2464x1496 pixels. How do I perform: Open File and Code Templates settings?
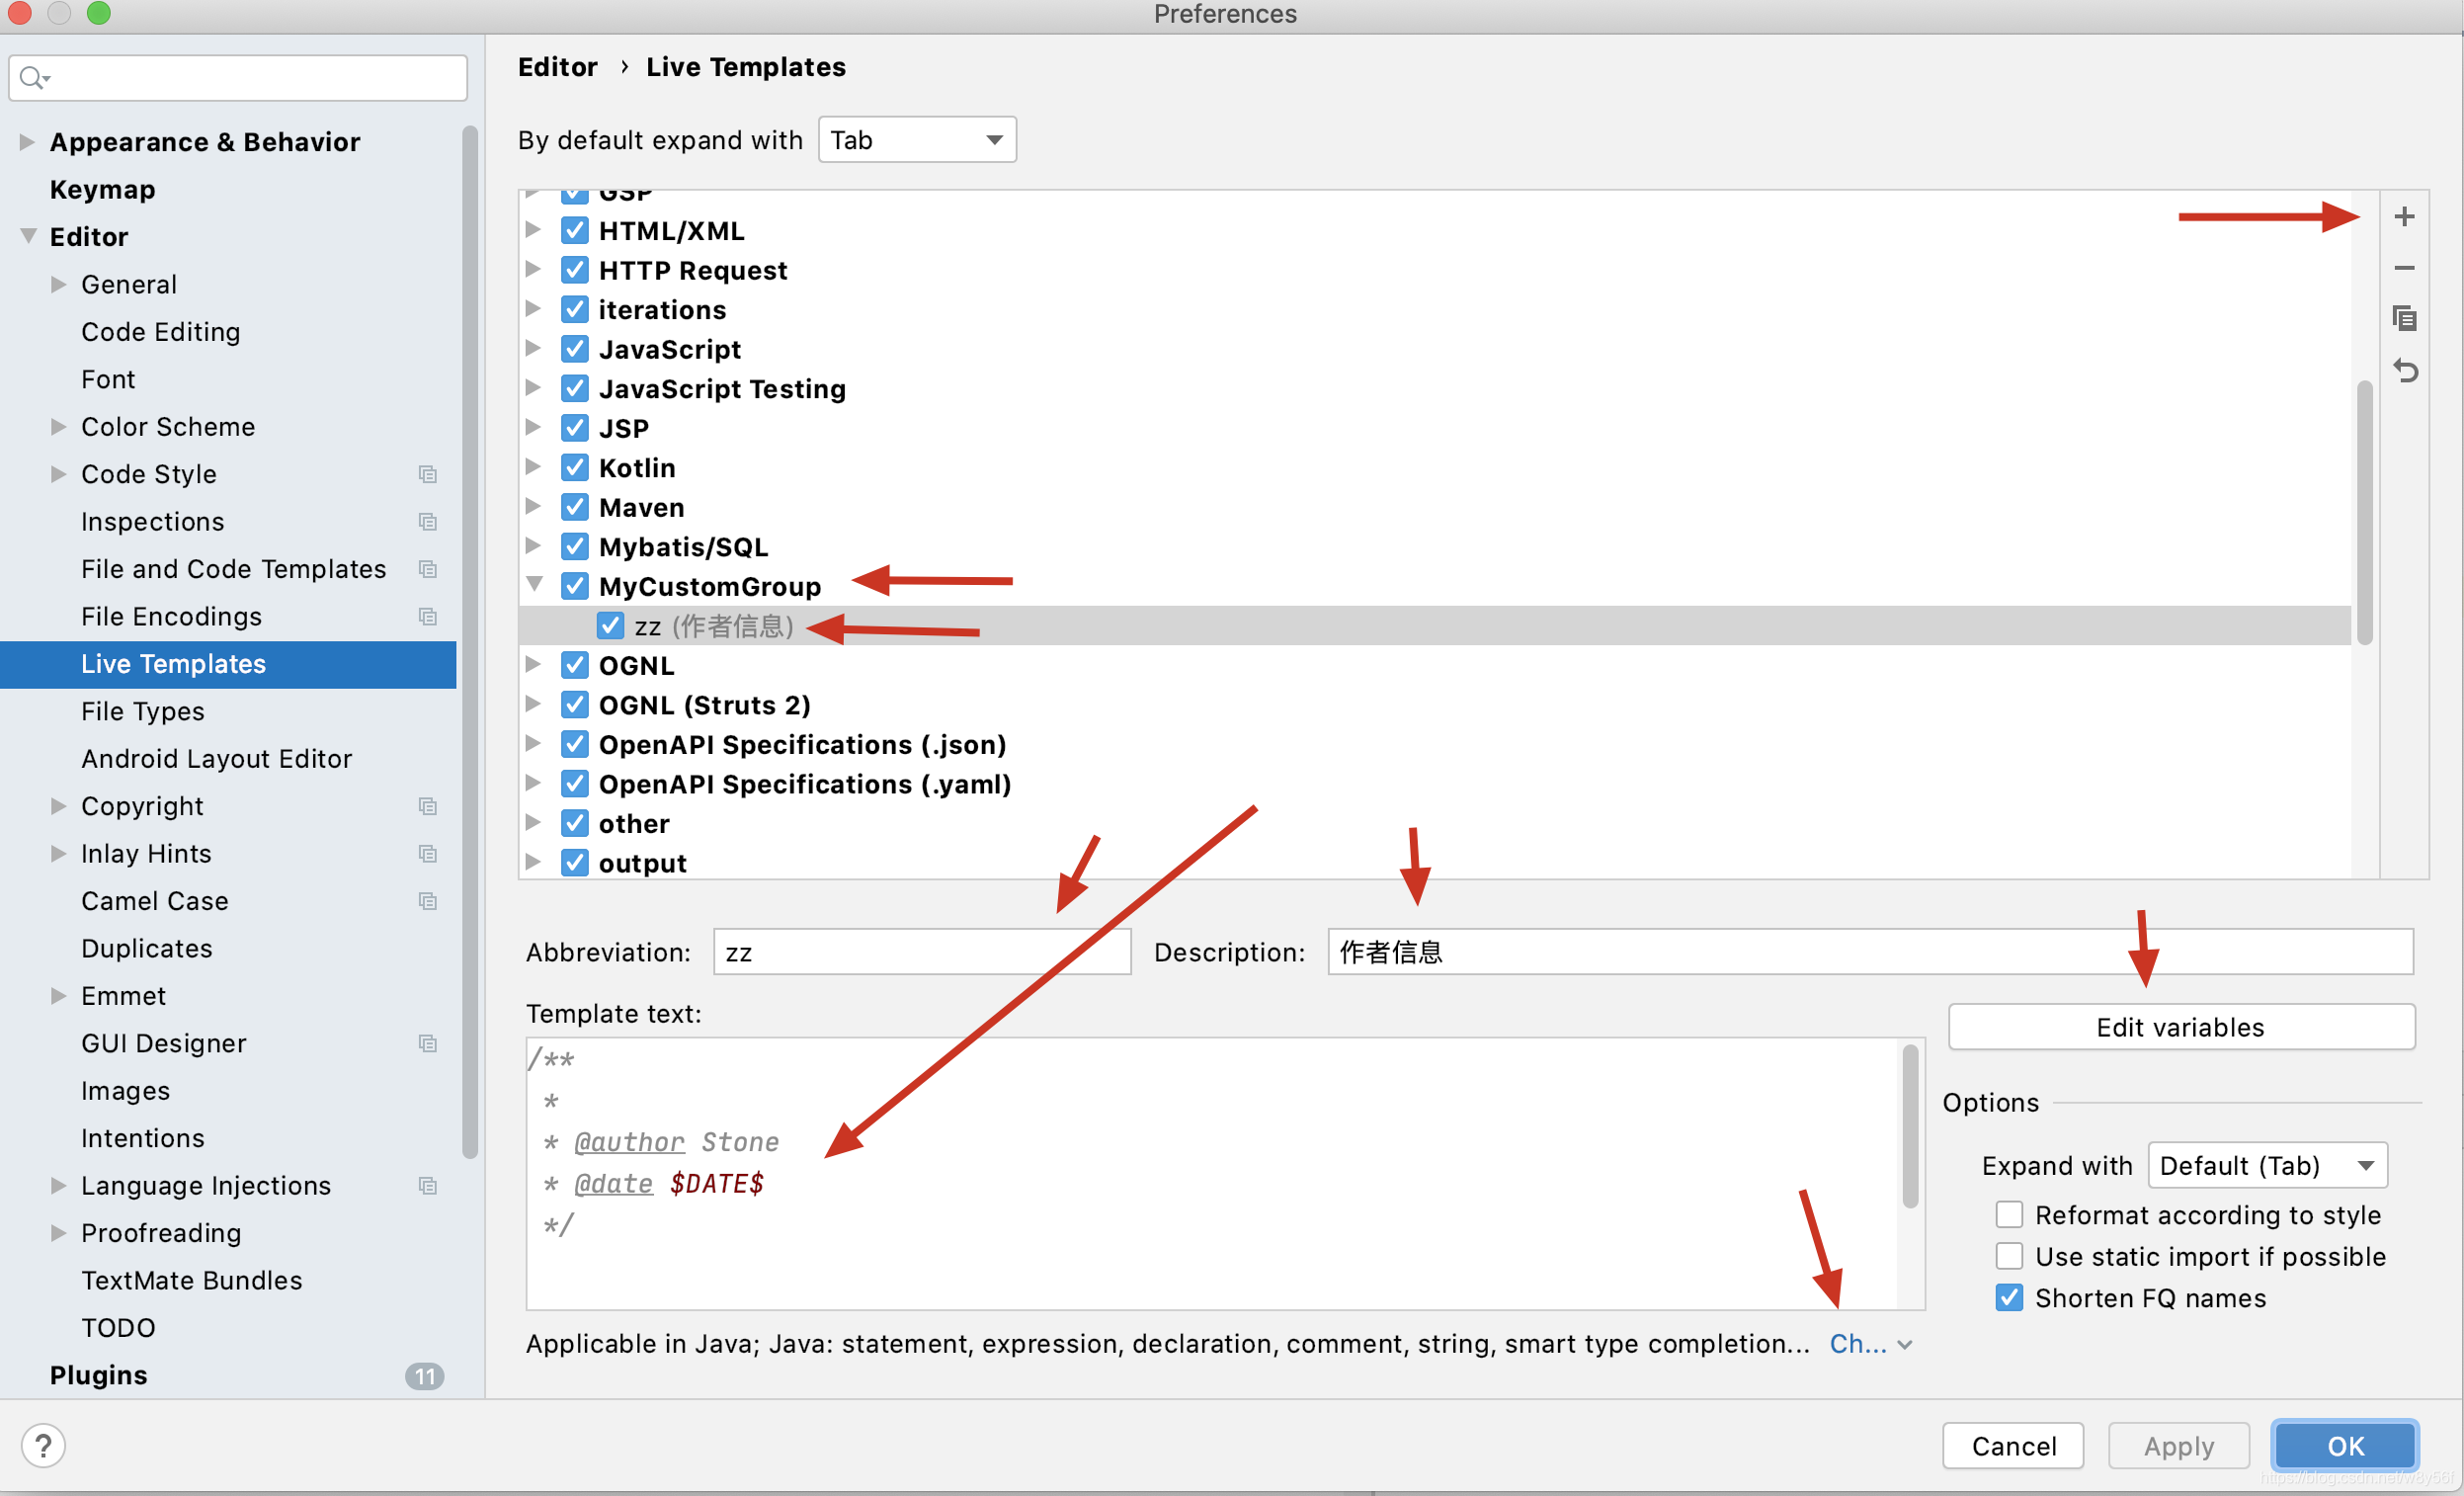[x=233, y=569]
